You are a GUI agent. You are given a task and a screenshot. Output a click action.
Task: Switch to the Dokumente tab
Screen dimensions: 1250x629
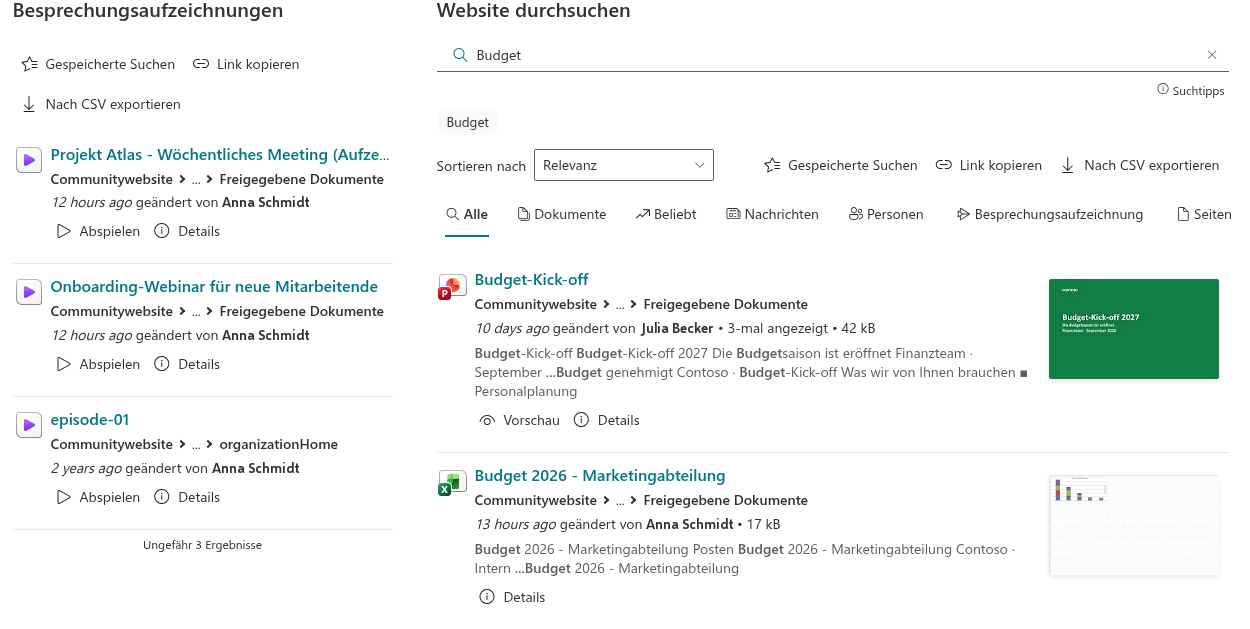[562, 214]
